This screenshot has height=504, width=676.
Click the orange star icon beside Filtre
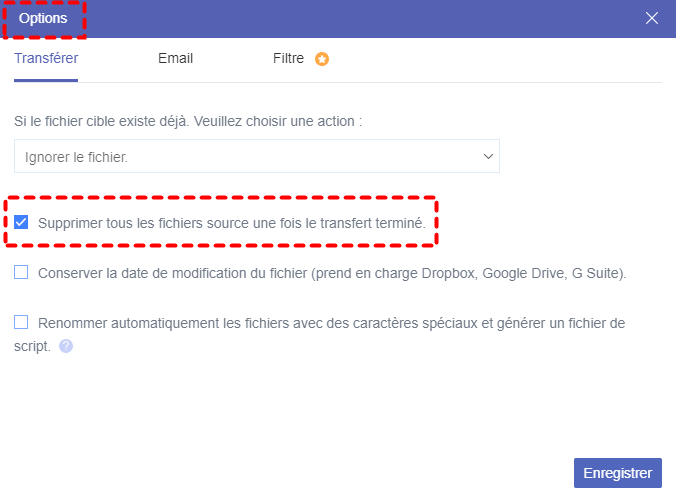point(322,59)
